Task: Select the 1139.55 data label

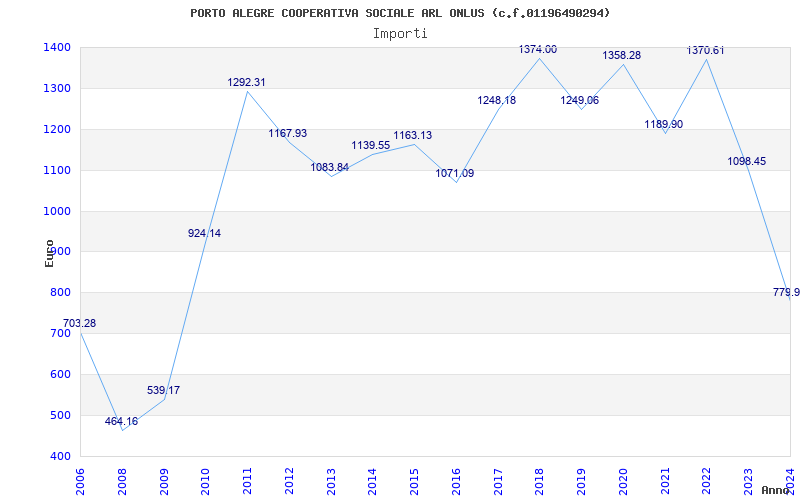Action: [x=371, y=145]
